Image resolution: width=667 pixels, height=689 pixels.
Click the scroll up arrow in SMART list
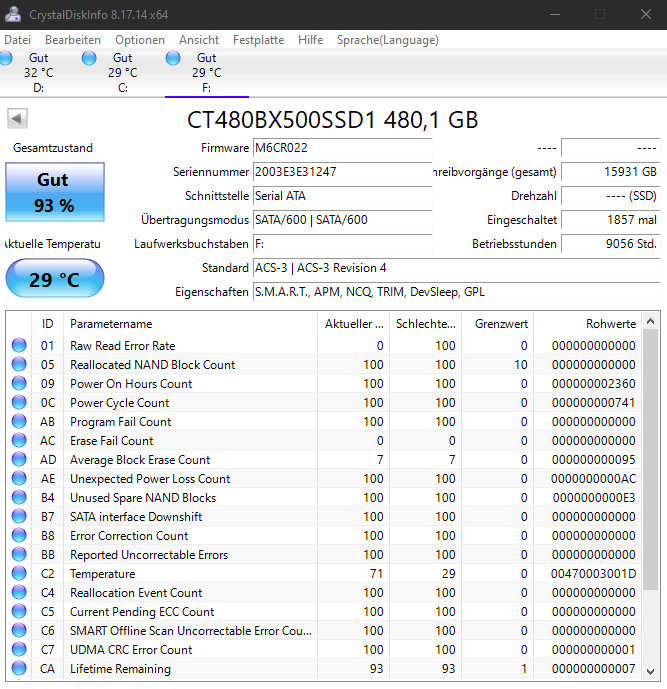[651, 321]
